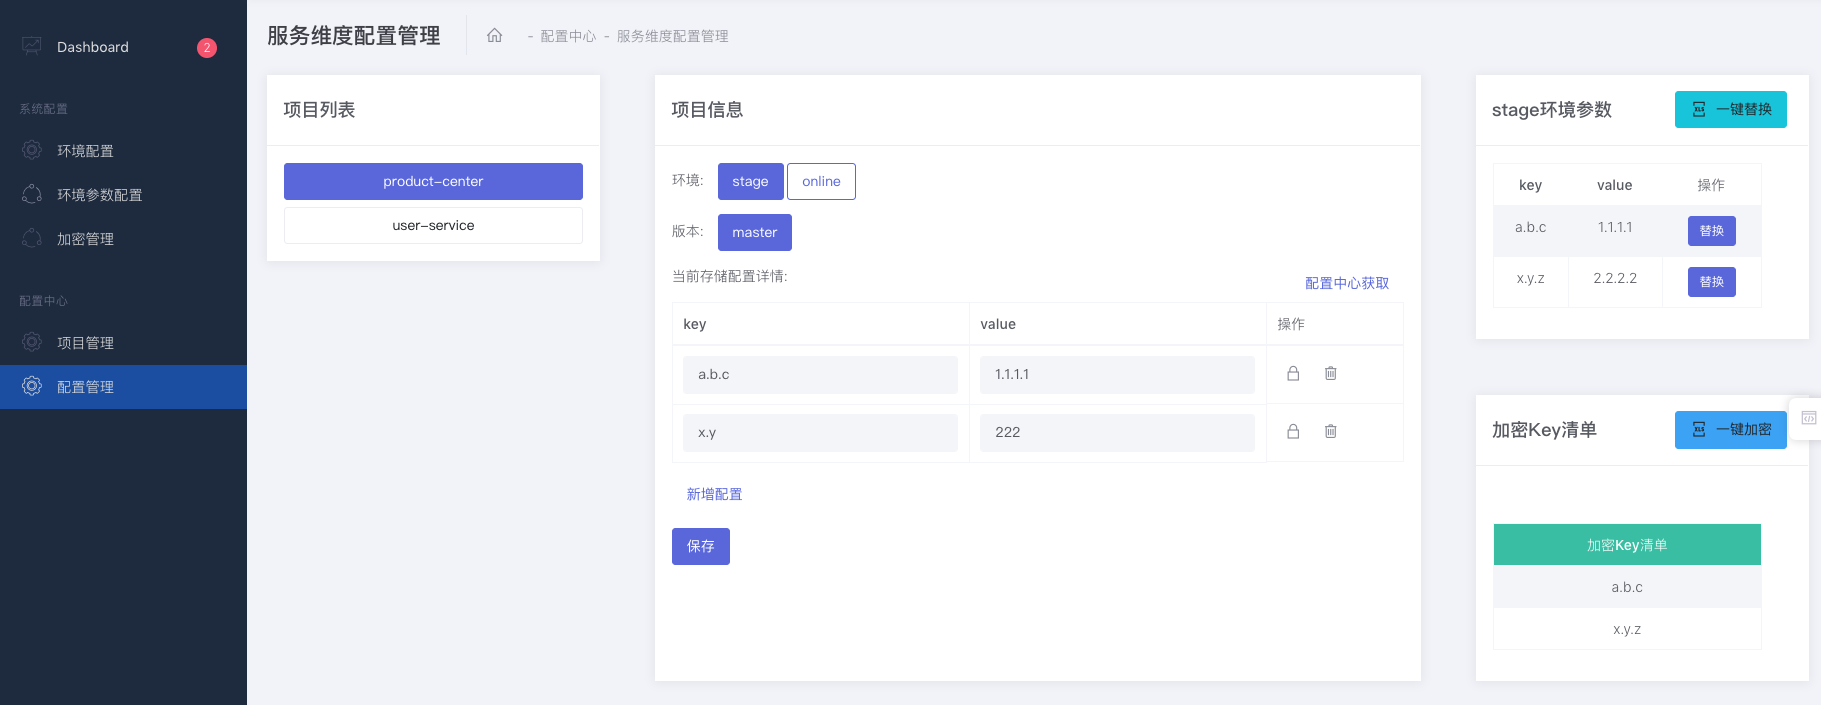This screenshot has width=1821, height=705.
Task: Click the gear icon beside 配置管理
Action: coord(32,386)
